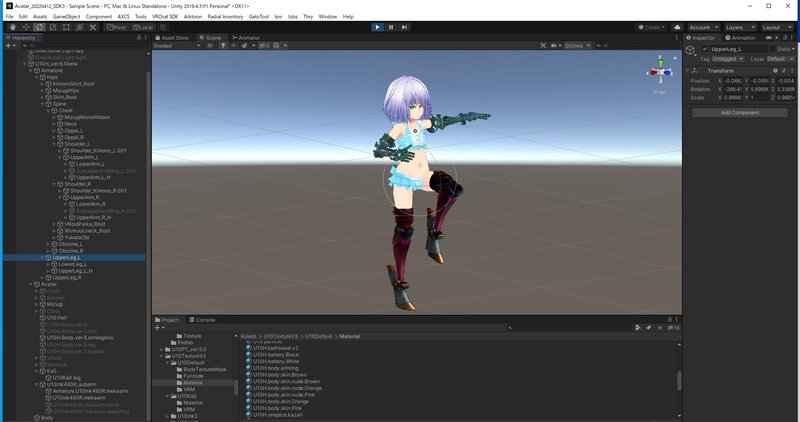Toggle hidden objects visibility count
The width and height of the screenshot is (800, 422).
pos(264,45)
